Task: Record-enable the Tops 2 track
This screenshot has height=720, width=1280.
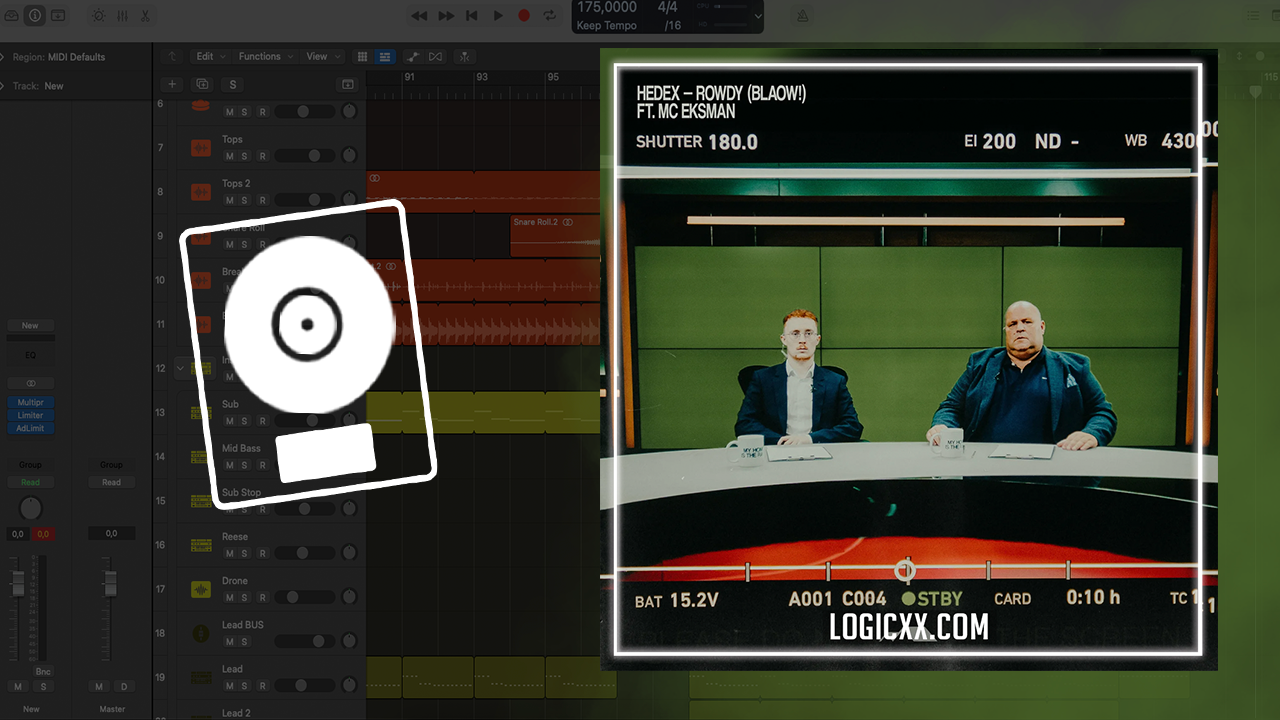Action: (262, 200)
